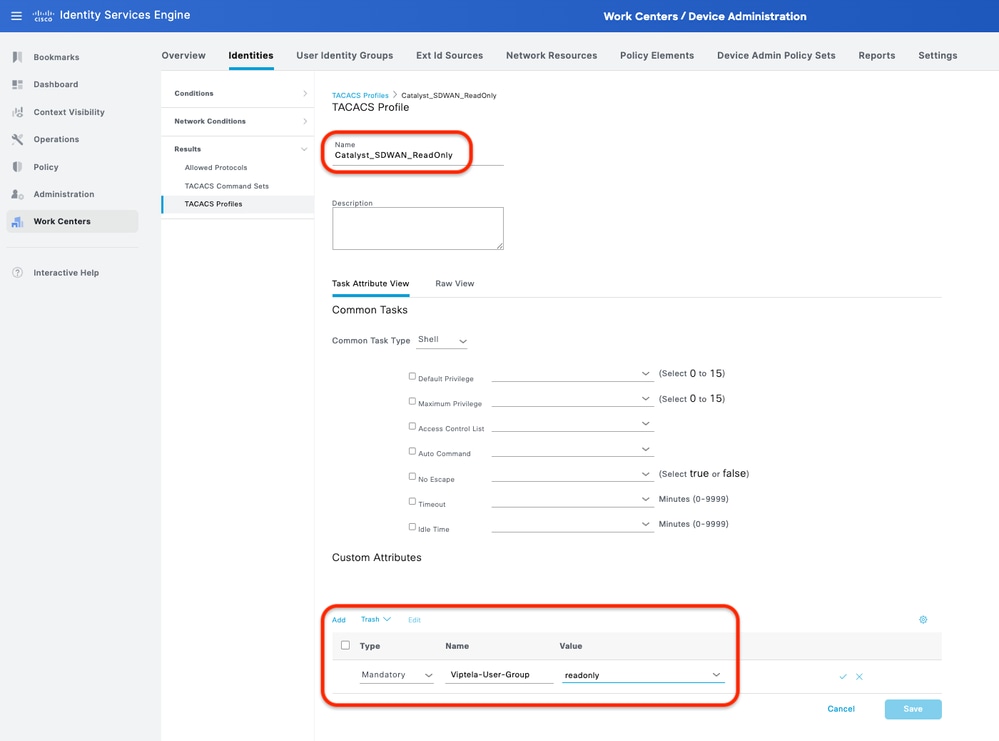Check the select-all checkbox beside Type
This screenshot has height=741, width=999.
tap(345, 645)
